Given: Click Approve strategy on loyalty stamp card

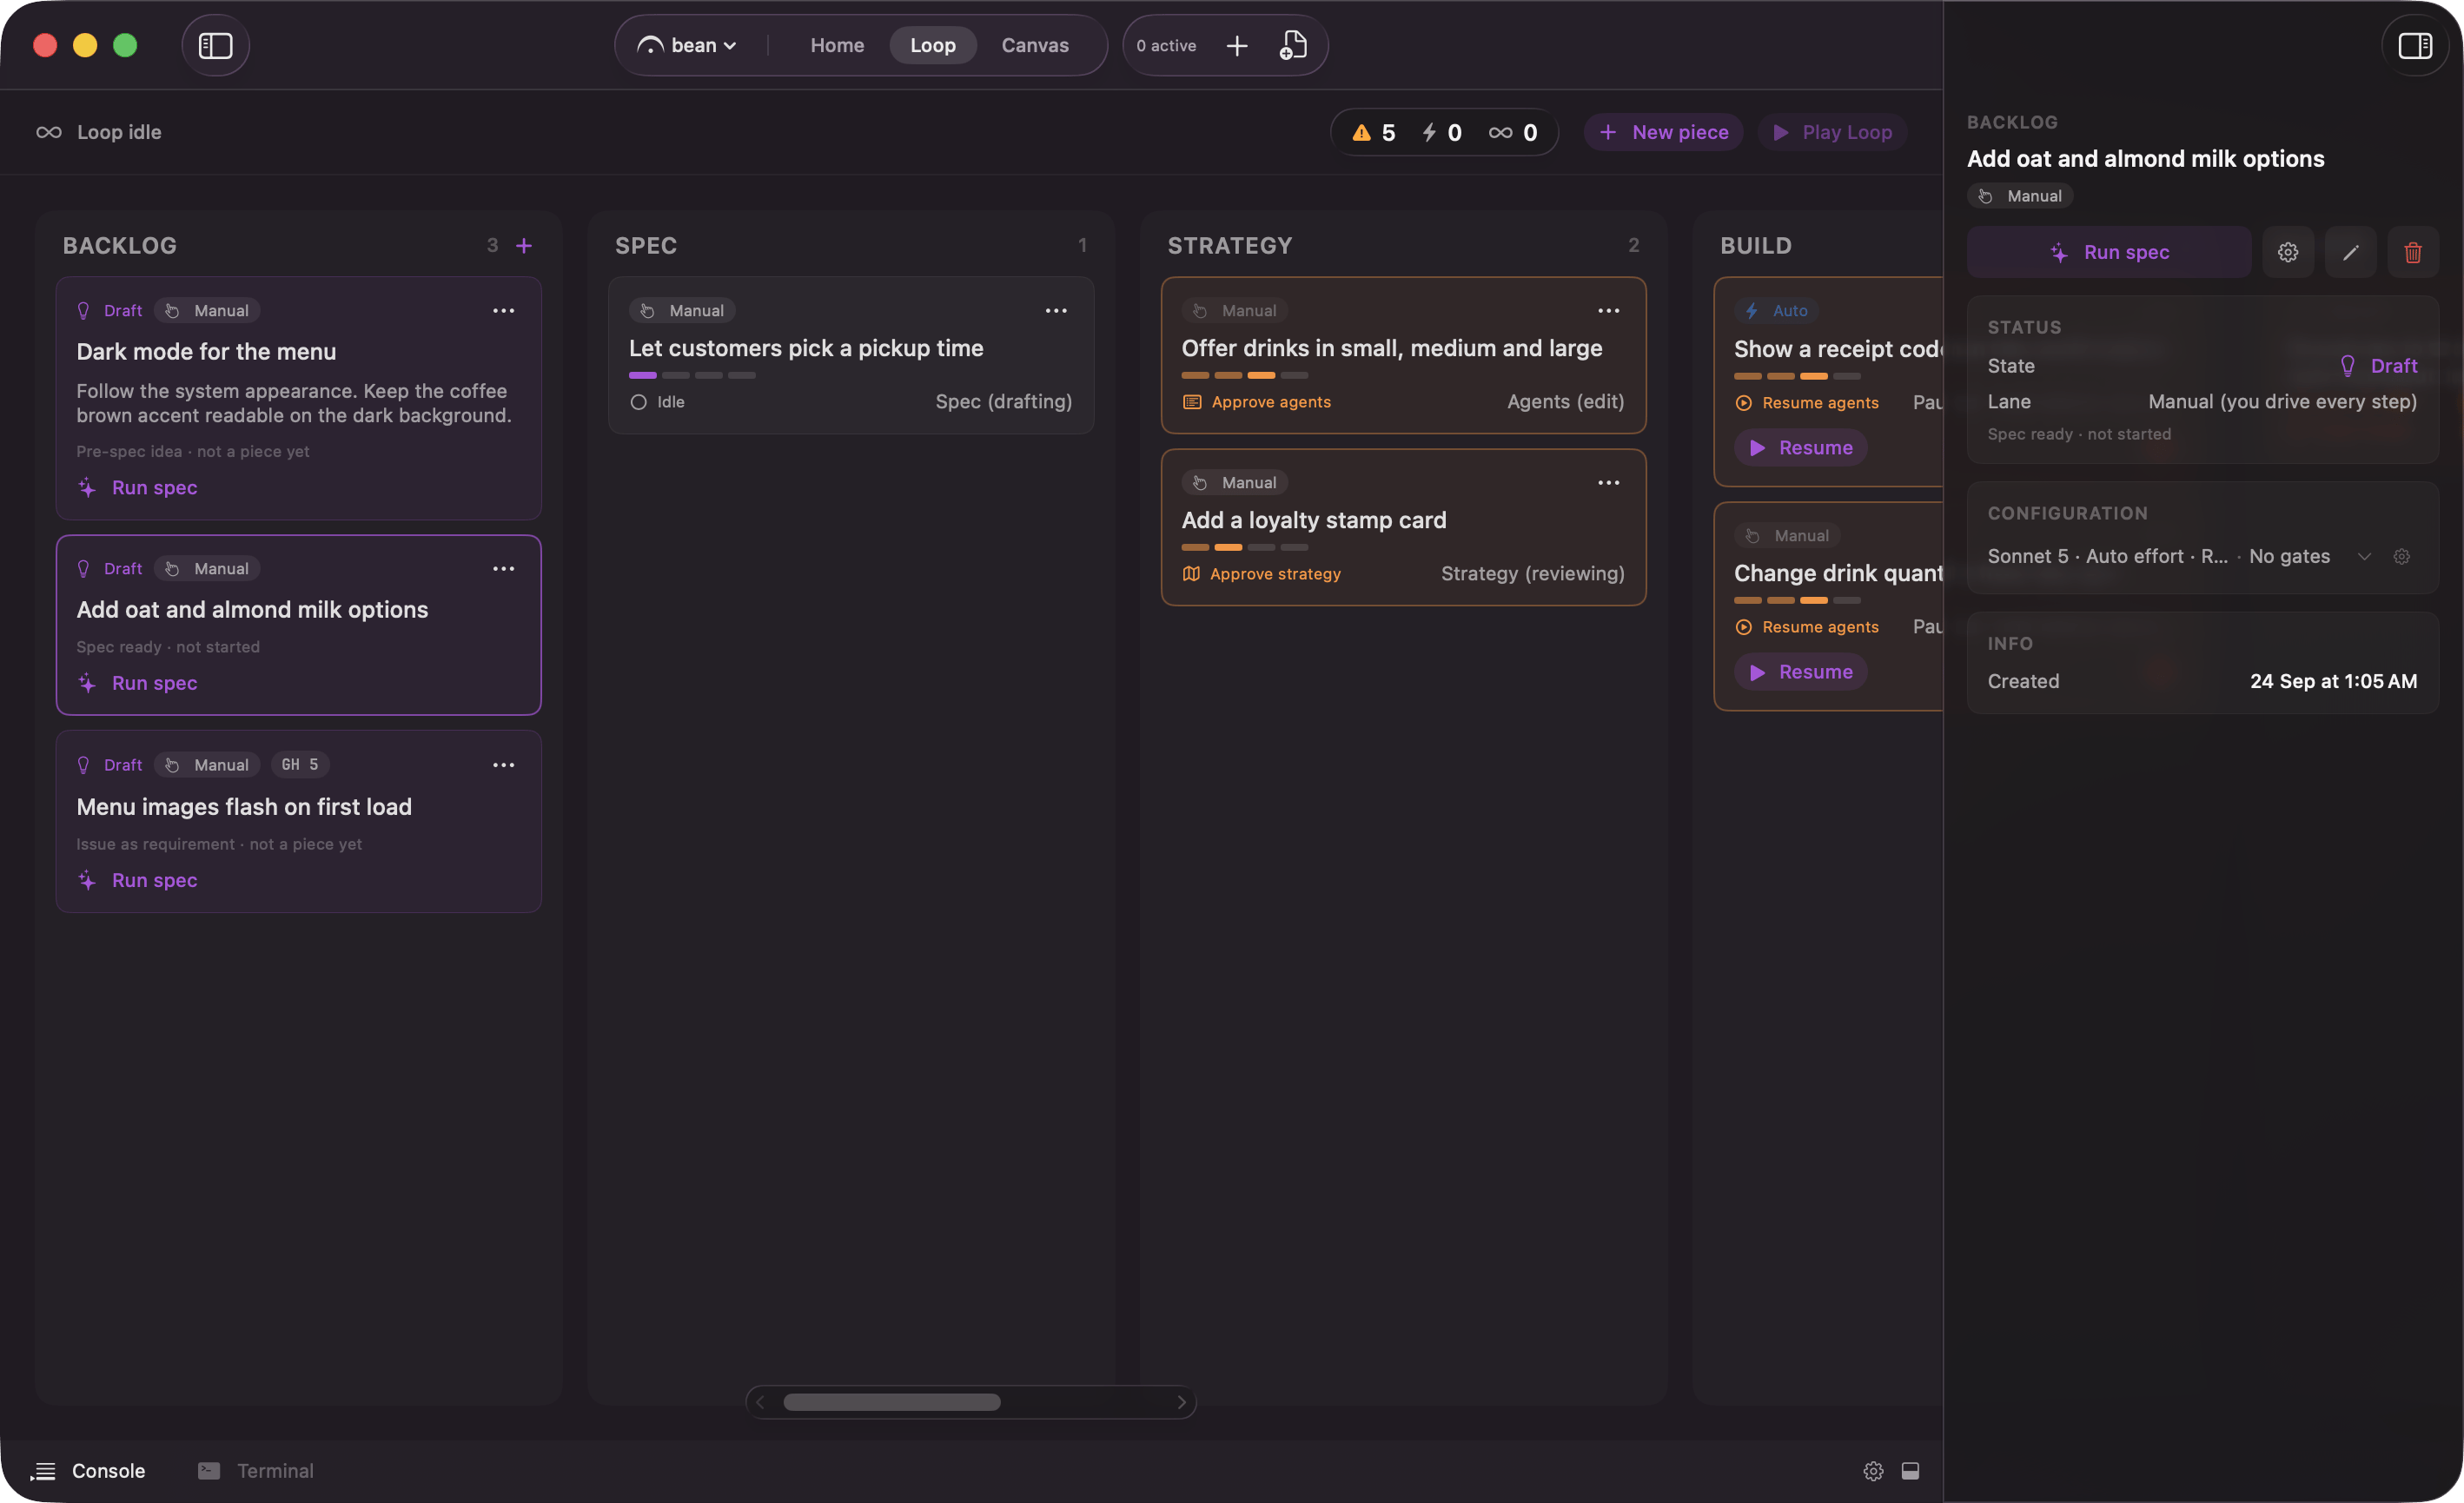Looking at the screenshot, I should coord(1261,574).
